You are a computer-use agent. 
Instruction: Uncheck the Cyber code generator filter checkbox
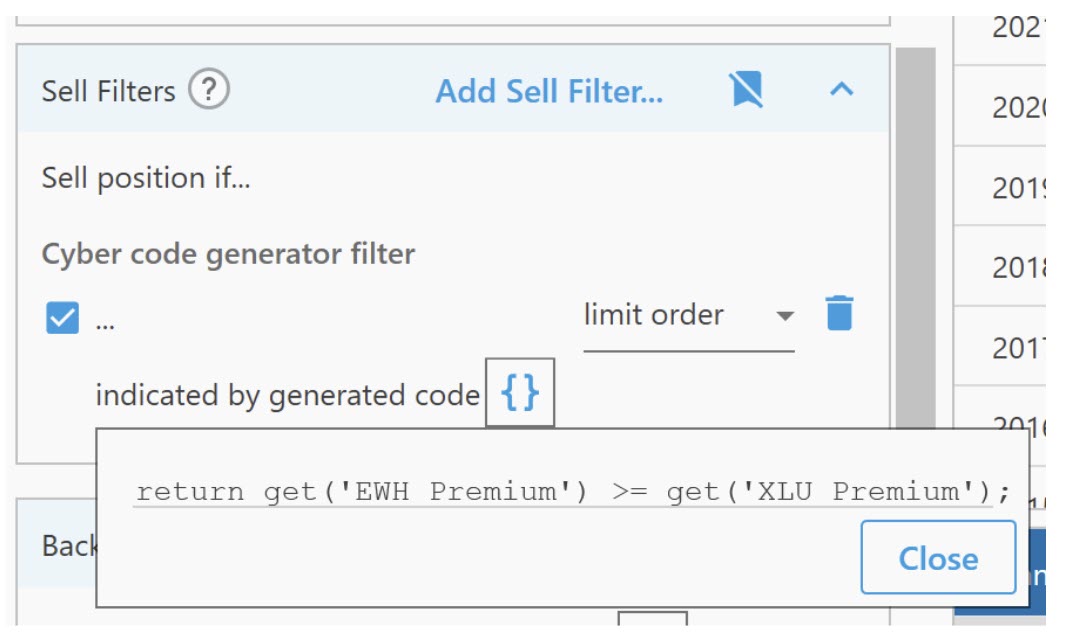tap(62, 319)
